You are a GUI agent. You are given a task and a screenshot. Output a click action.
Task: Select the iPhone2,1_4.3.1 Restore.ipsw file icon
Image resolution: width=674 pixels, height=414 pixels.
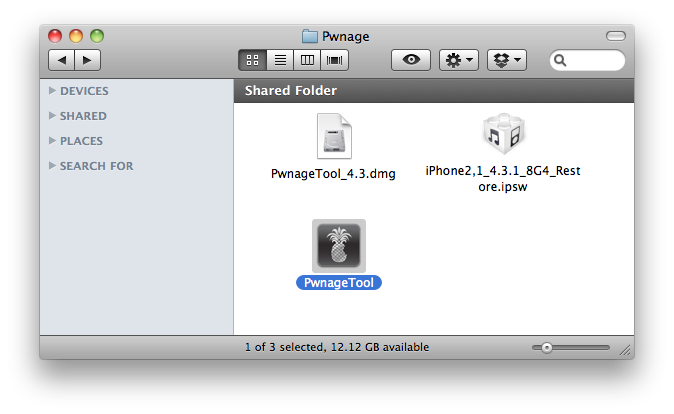[x=502, y=135]
